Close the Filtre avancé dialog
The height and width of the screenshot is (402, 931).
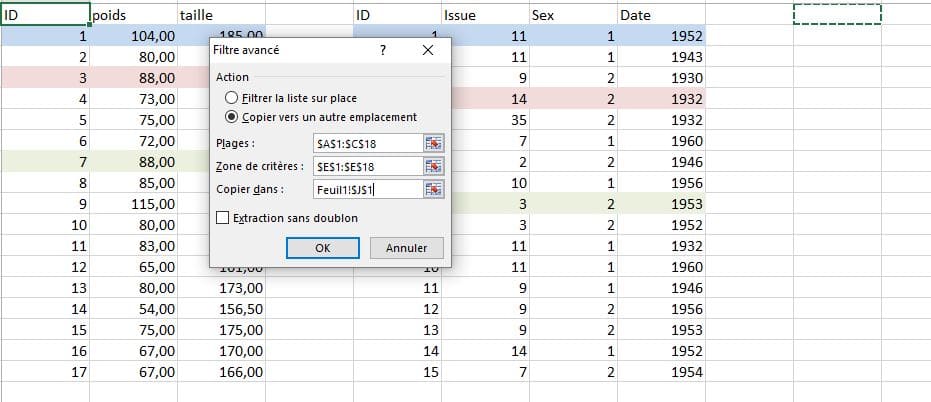click(428, 50)
